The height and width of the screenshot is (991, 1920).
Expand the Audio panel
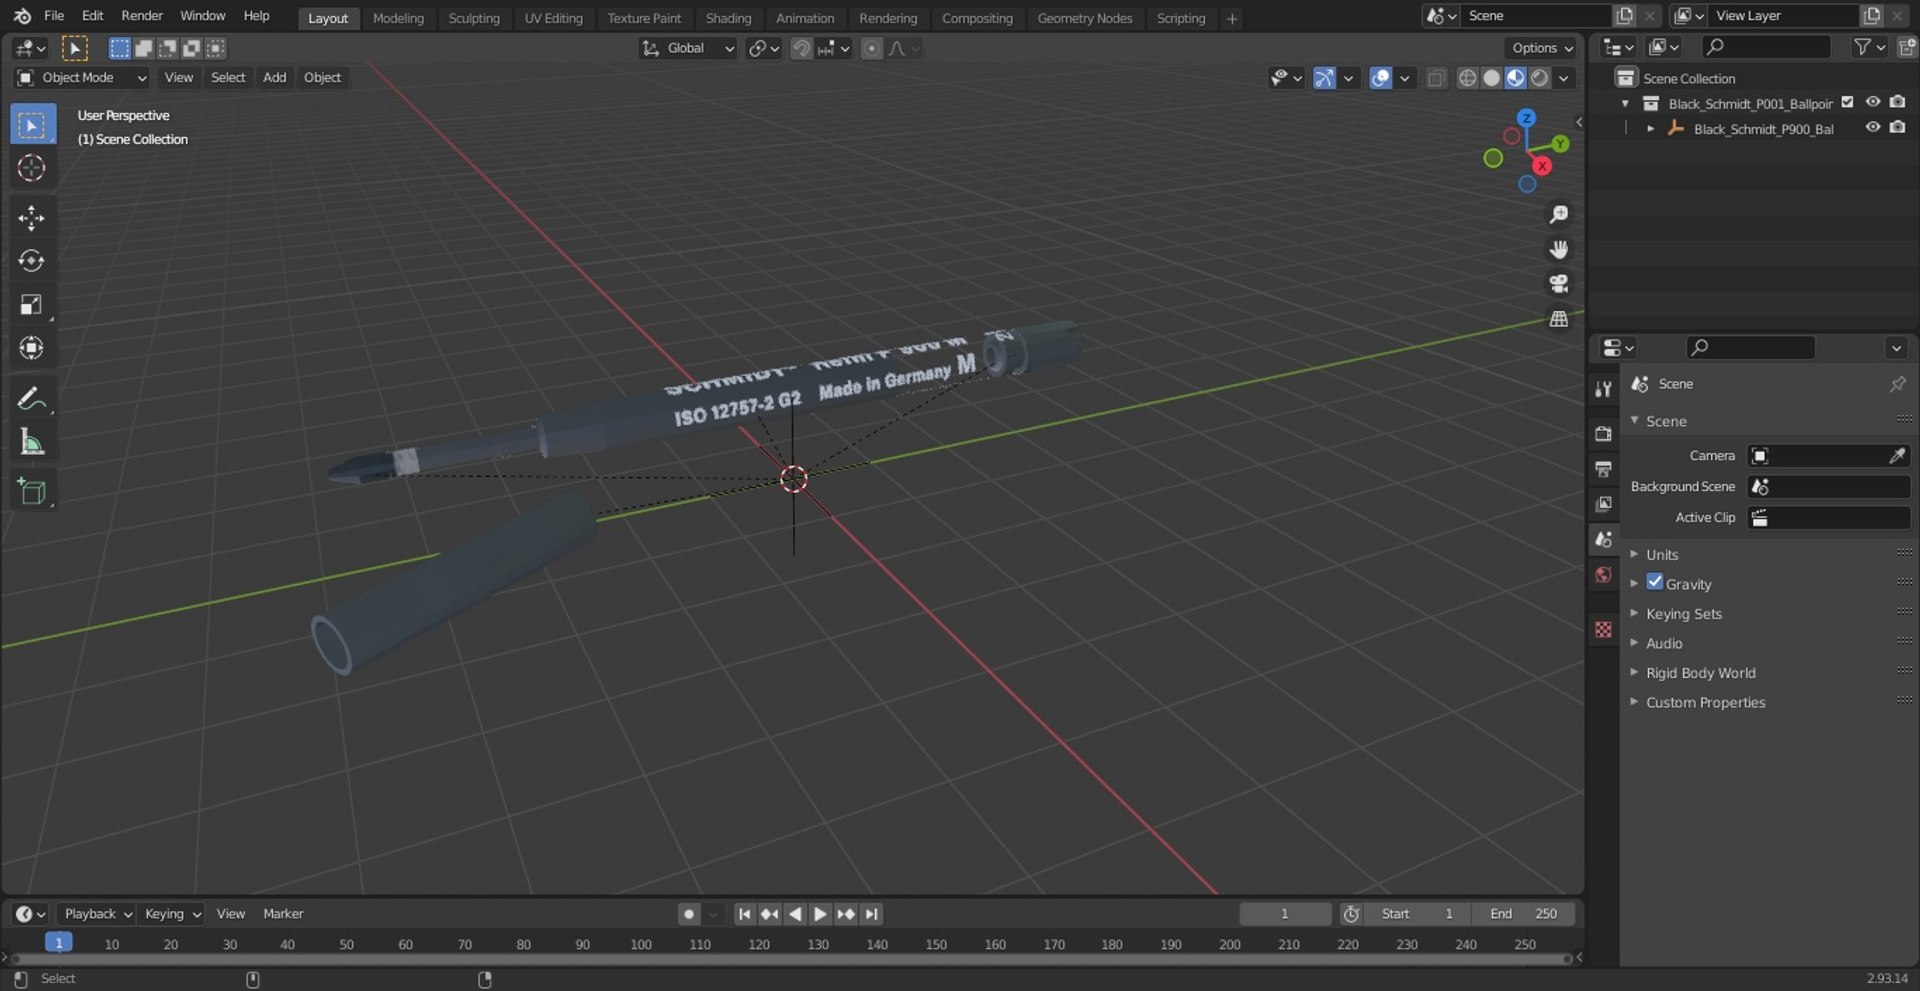[1663, 644]
